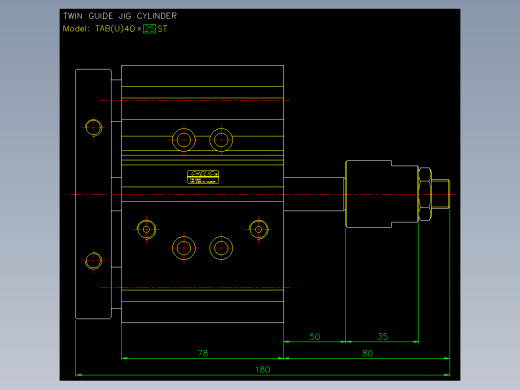Click the upper-left counterbored port on body
The image size is (520, 390).
coord(184,140)
